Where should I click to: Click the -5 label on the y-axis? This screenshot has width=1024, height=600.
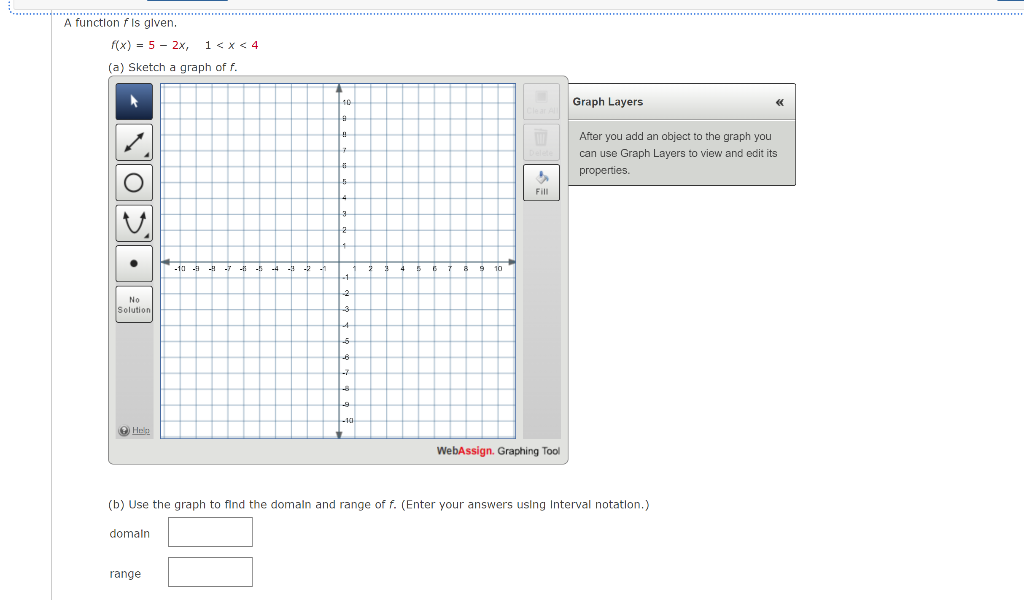346,341
